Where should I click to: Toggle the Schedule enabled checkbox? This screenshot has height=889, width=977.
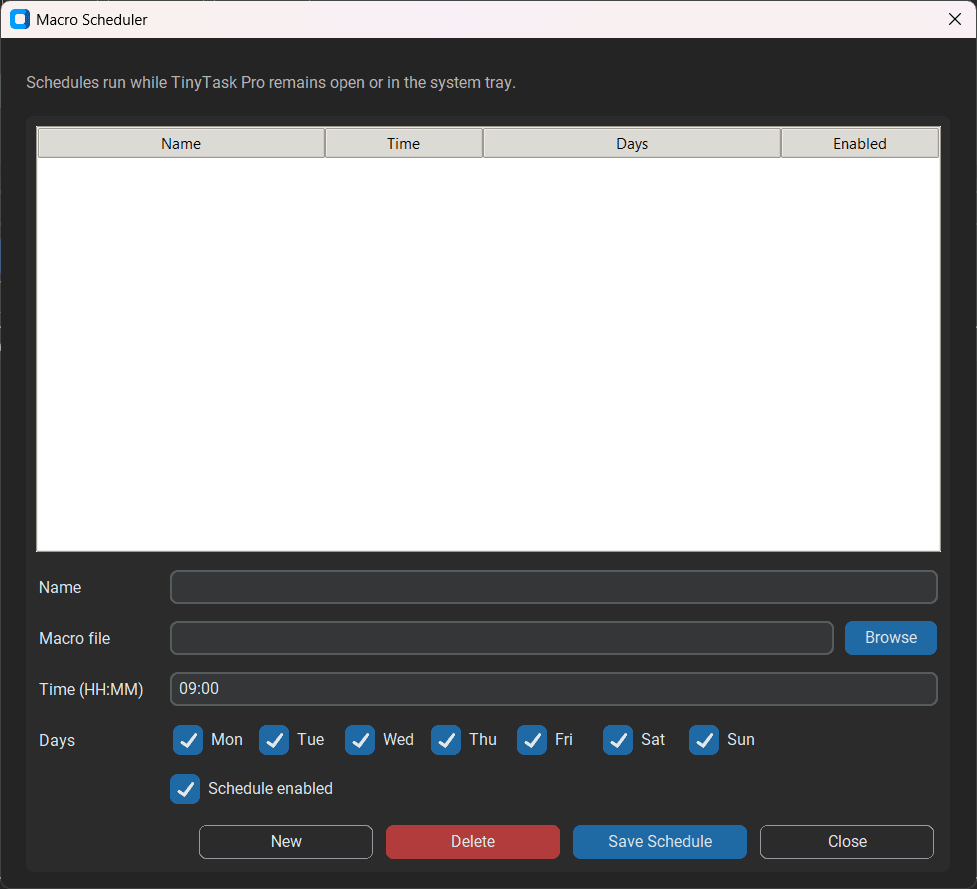pyautogui.click(x=185, y=789)
